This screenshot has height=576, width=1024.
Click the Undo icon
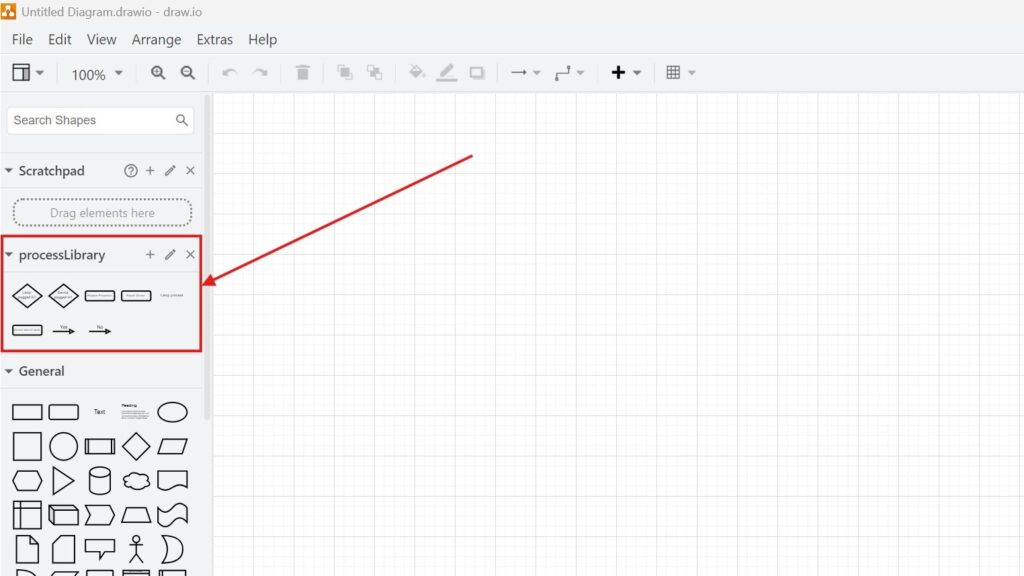coord(229,72)
